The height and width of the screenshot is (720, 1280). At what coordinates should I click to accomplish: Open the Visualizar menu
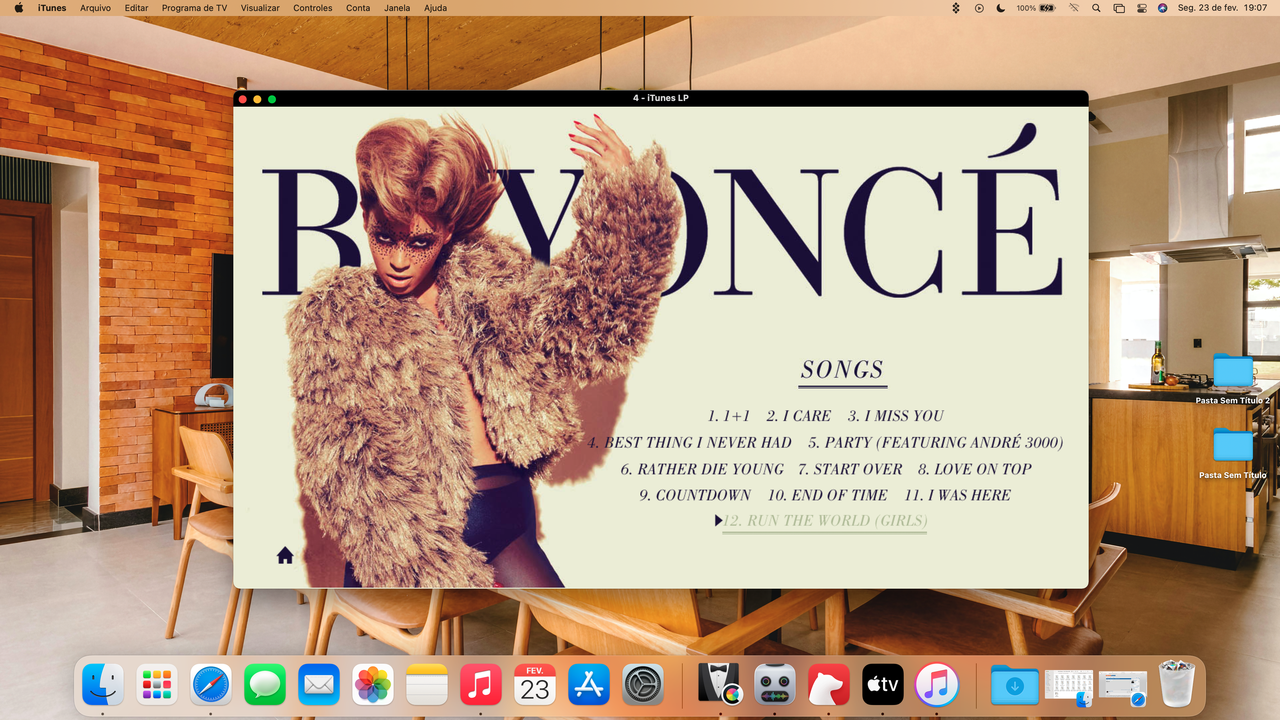[260, 8]
